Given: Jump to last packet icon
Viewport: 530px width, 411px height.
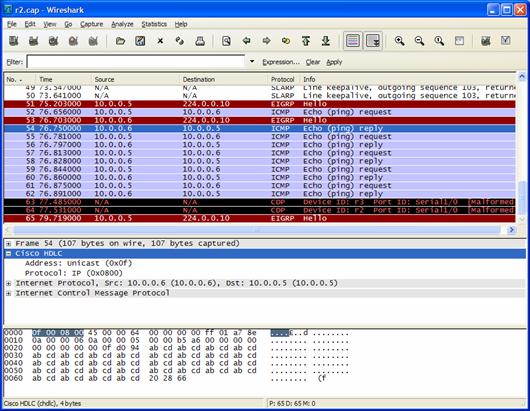Looking at the screenshot, I should coord(326,41).
